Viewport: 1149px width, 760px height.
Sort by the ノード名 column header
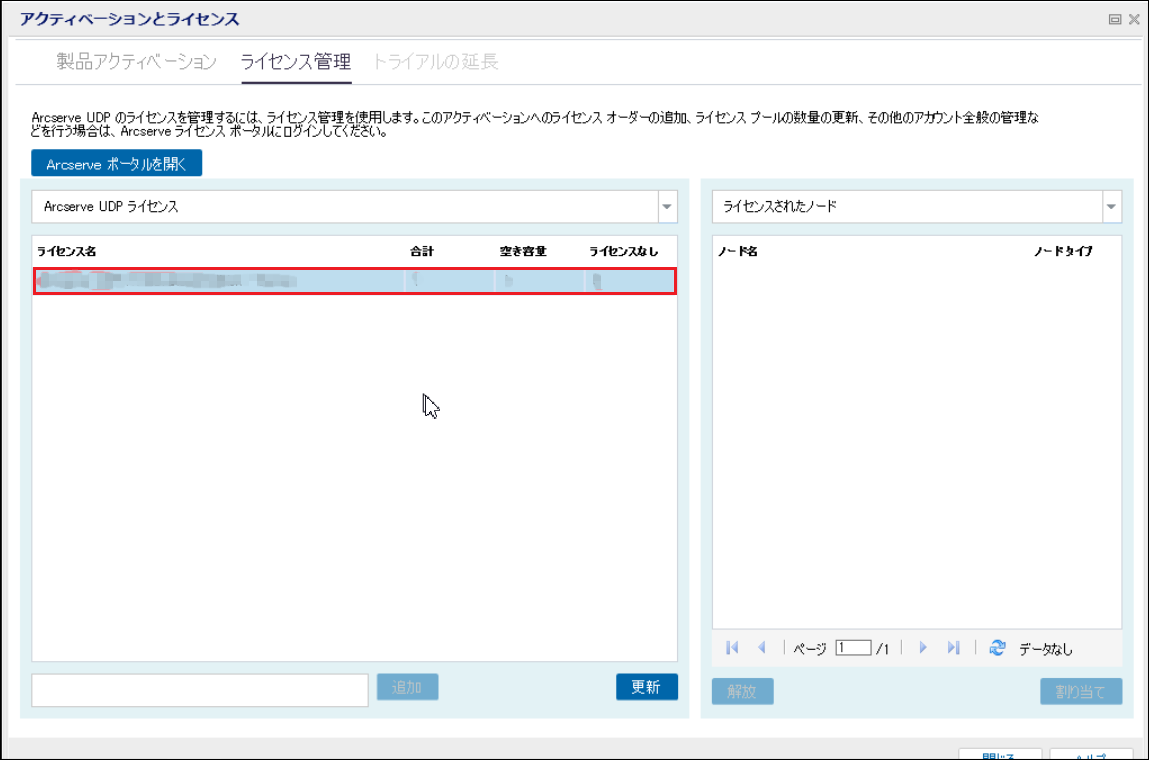click(738, 251)
